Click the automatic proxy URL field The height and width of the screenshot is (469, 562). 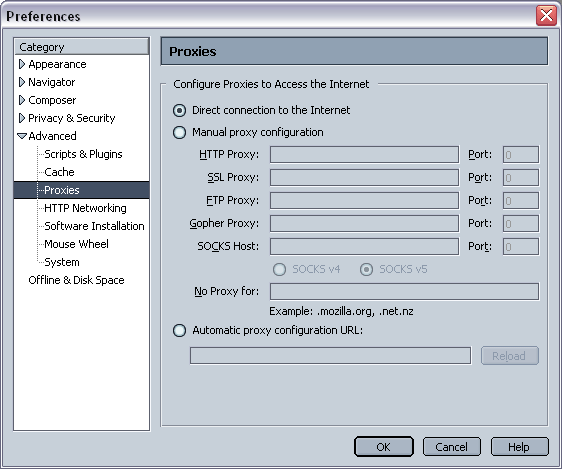pos(330,355)
